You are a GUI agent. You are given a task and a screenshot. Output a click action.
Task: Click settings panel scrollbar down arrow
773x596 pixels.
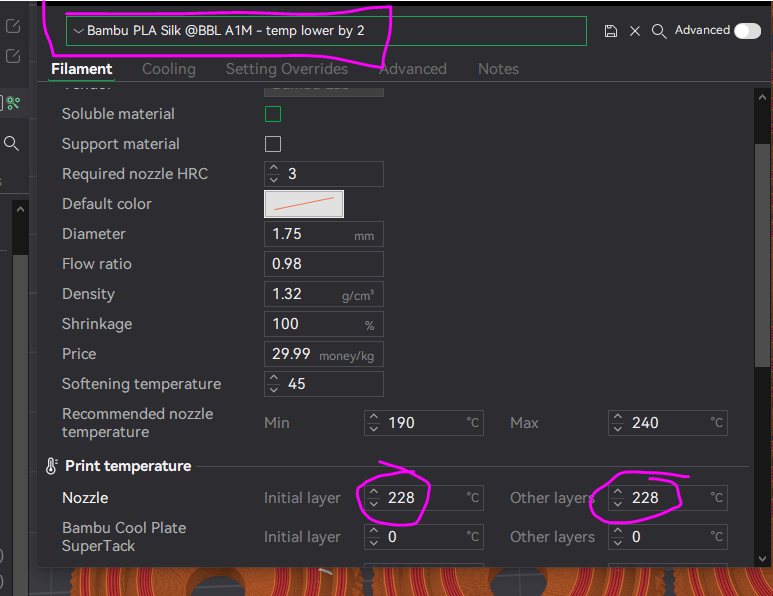(x=762, y=559)
